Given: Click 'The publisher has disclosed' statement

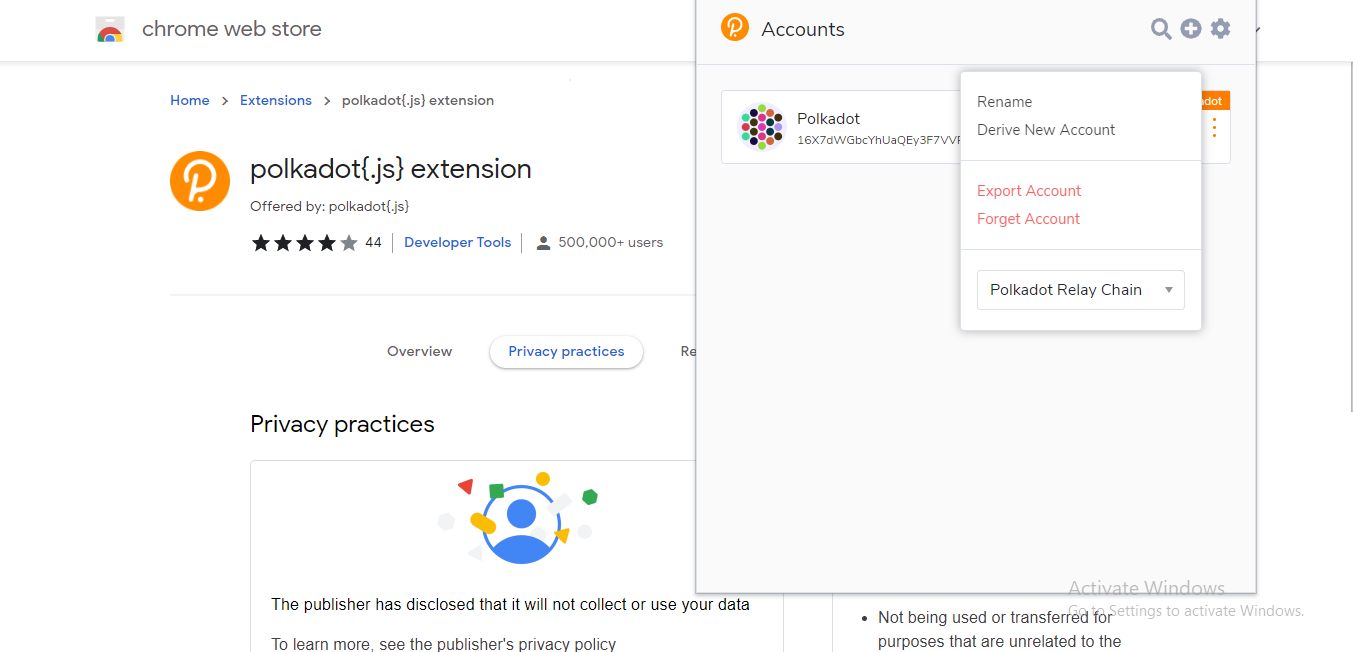Looking at the screenshot, I should [510, 605].
